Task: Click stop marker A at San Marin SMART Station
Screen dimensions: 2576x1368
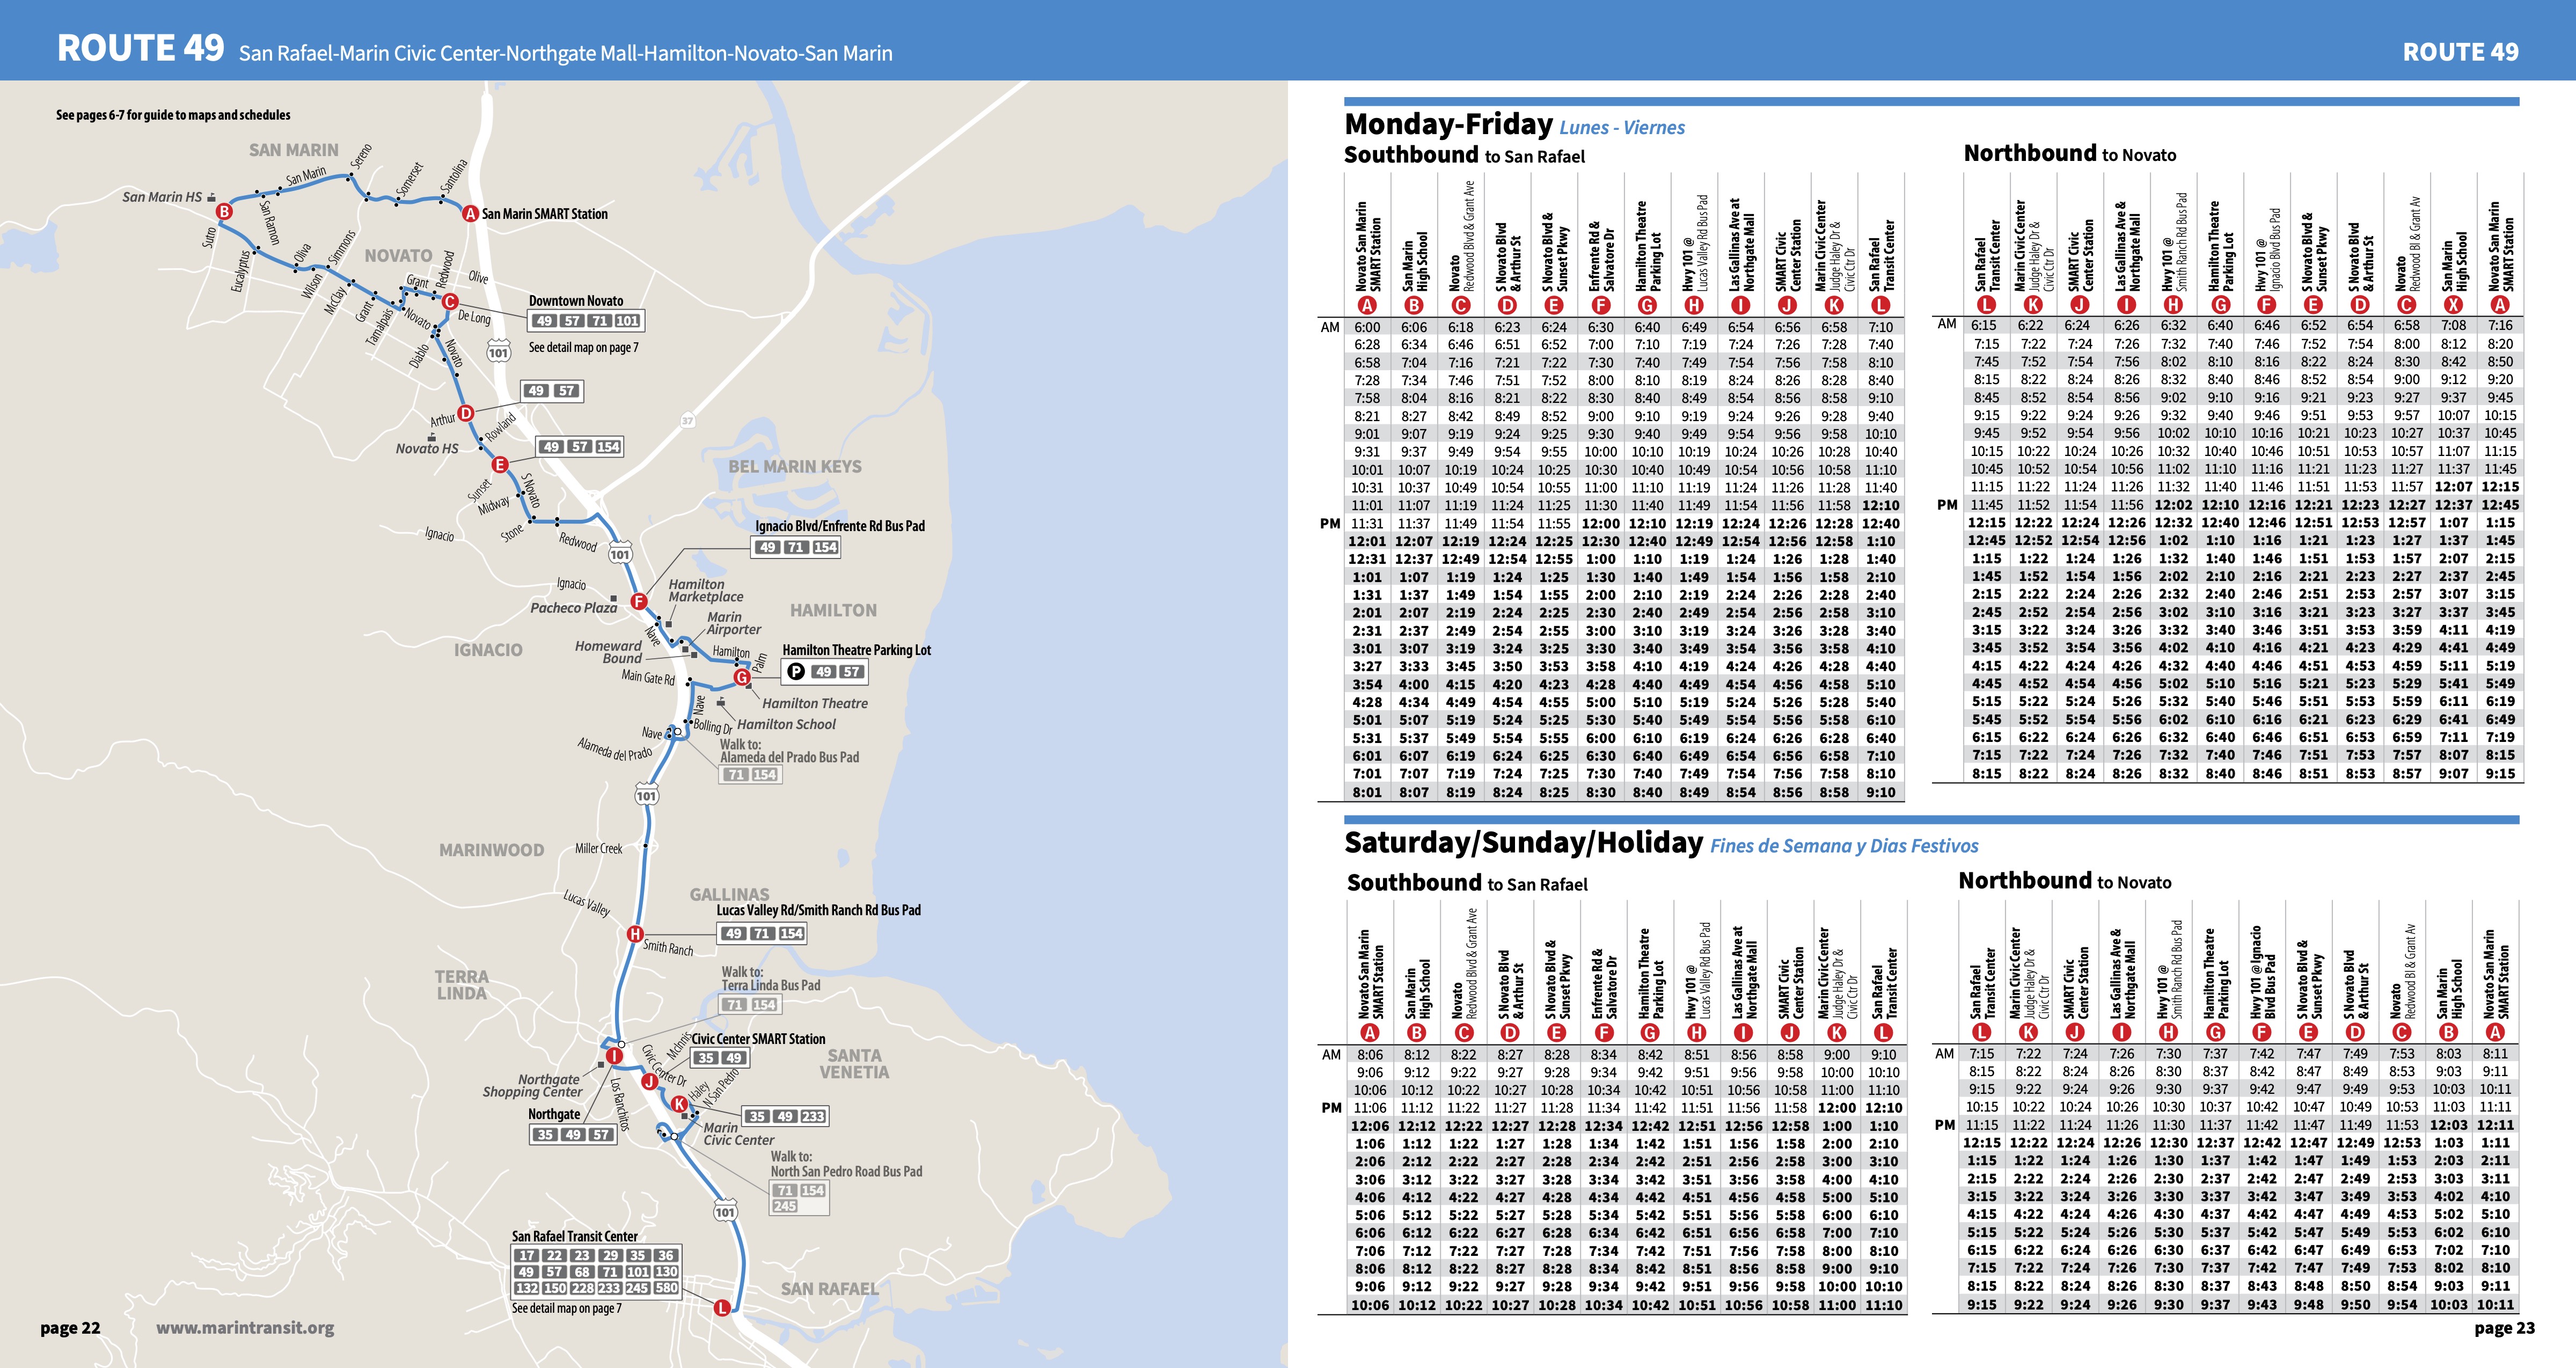Action: coord(471,213)
